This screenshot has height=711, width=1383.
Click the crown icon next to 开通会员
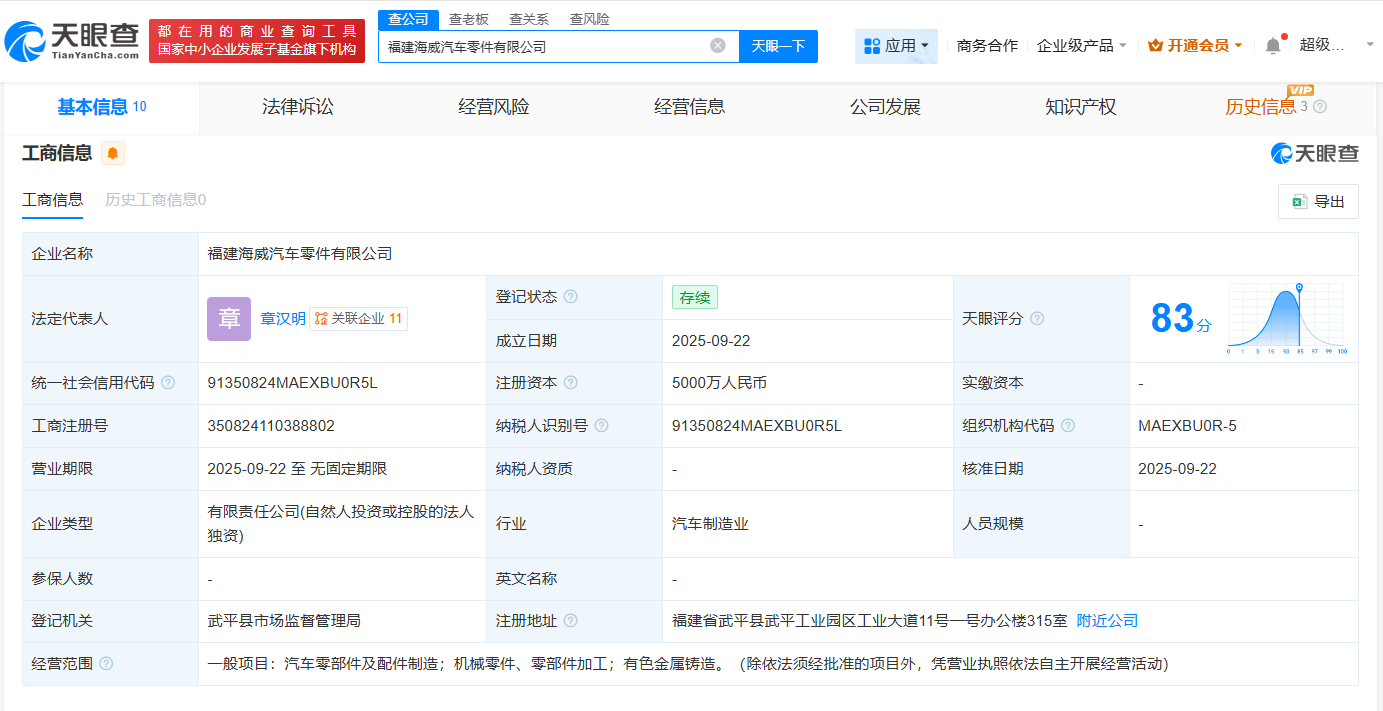point(1155,45)
